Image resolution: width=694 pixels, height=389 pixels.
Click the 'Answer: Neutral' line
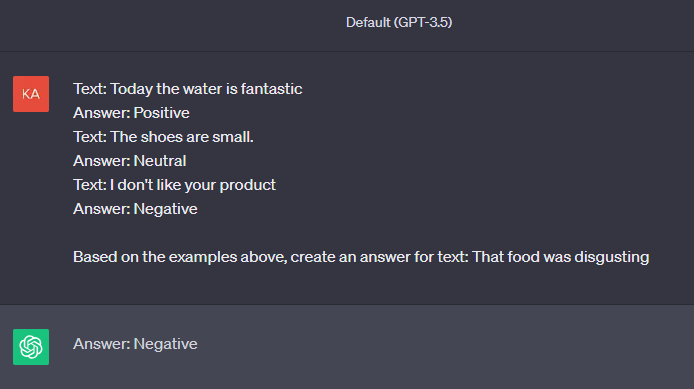coord(130,161)
